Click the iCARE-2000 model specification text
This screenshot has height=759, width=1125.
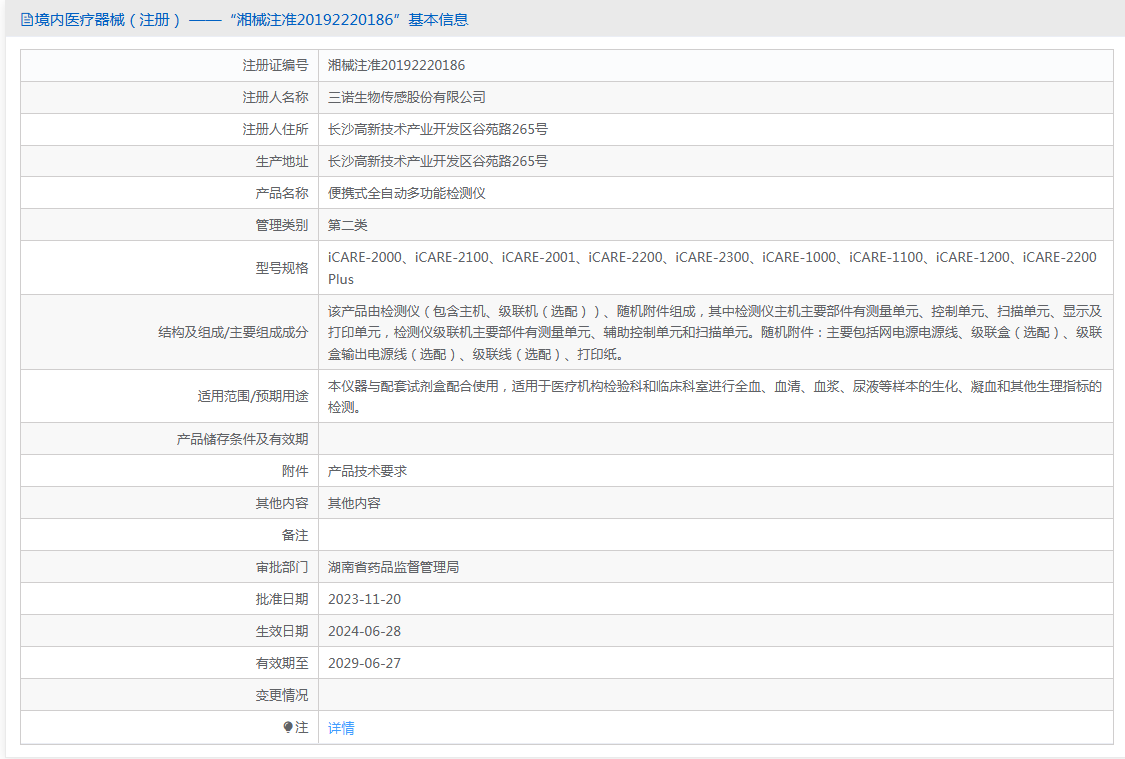(x=364, y=258)
